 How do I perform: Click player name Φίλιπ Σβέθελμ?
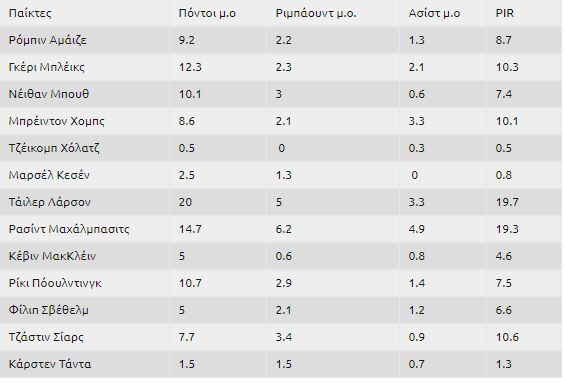coord(49,310)
